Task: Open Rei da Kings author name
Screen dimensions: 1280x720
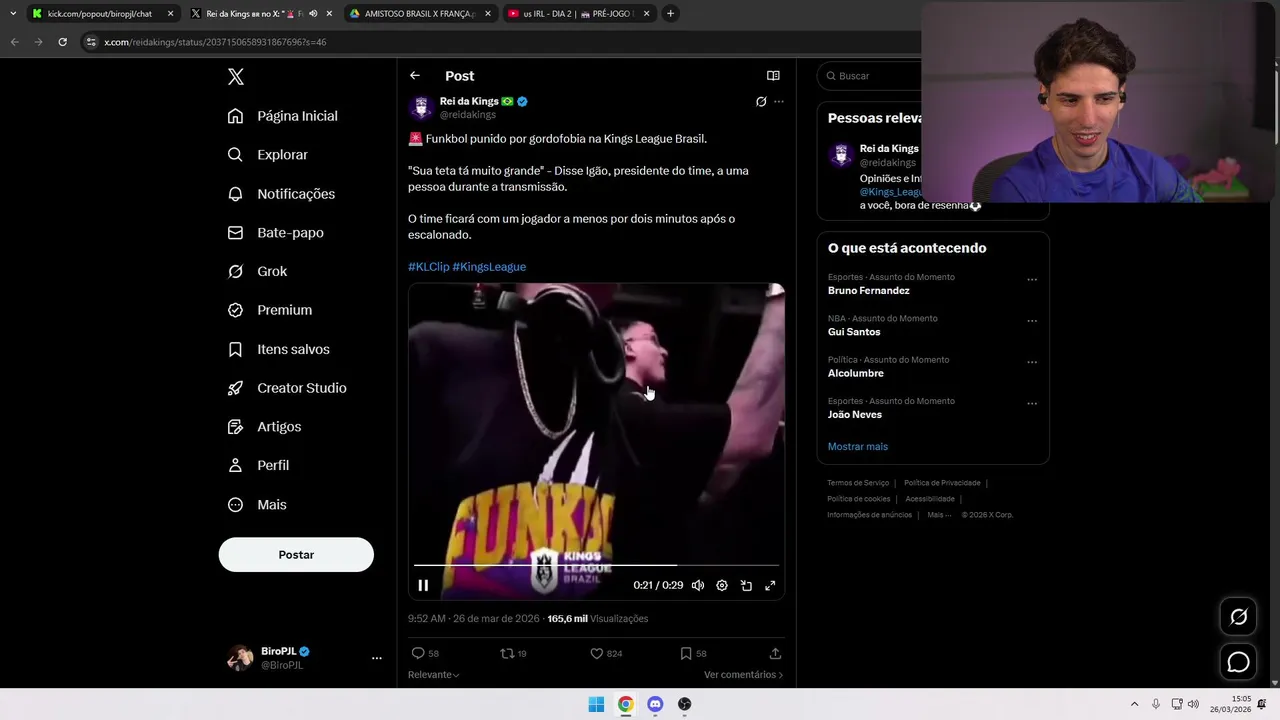Action: [x=469, y=101]
